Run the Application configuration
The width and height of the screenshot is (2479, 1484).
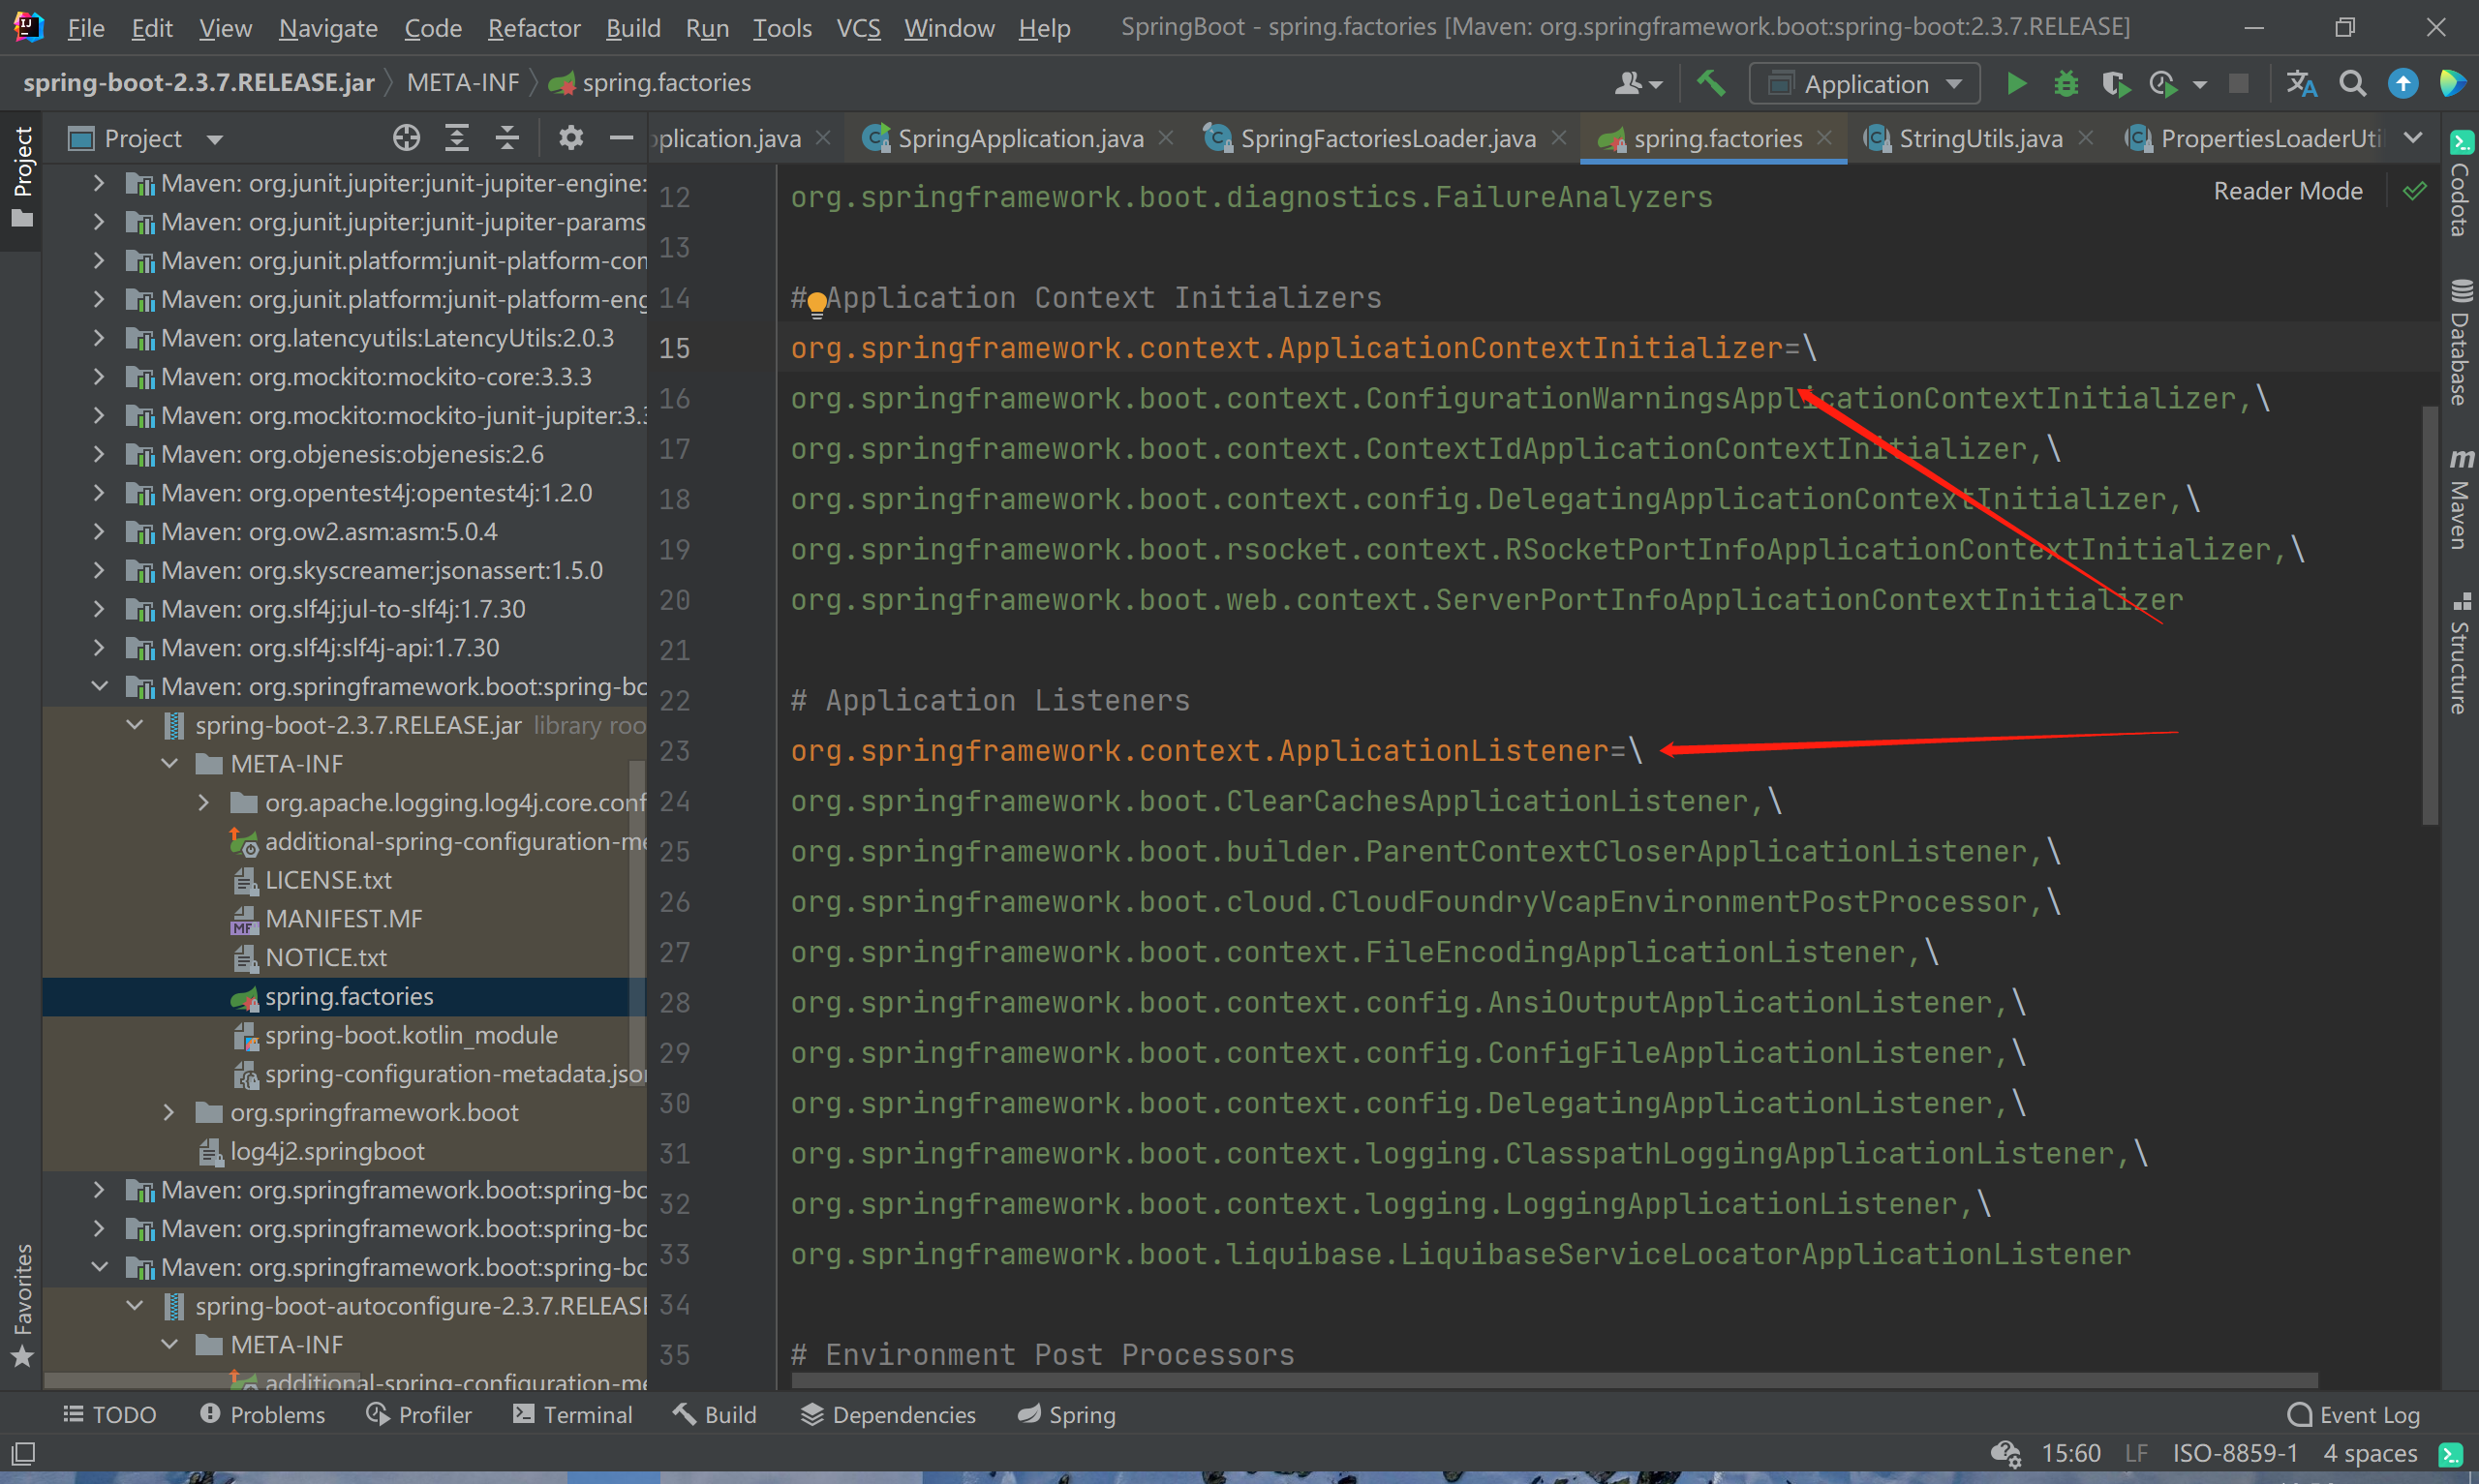tap(2016, 84)
